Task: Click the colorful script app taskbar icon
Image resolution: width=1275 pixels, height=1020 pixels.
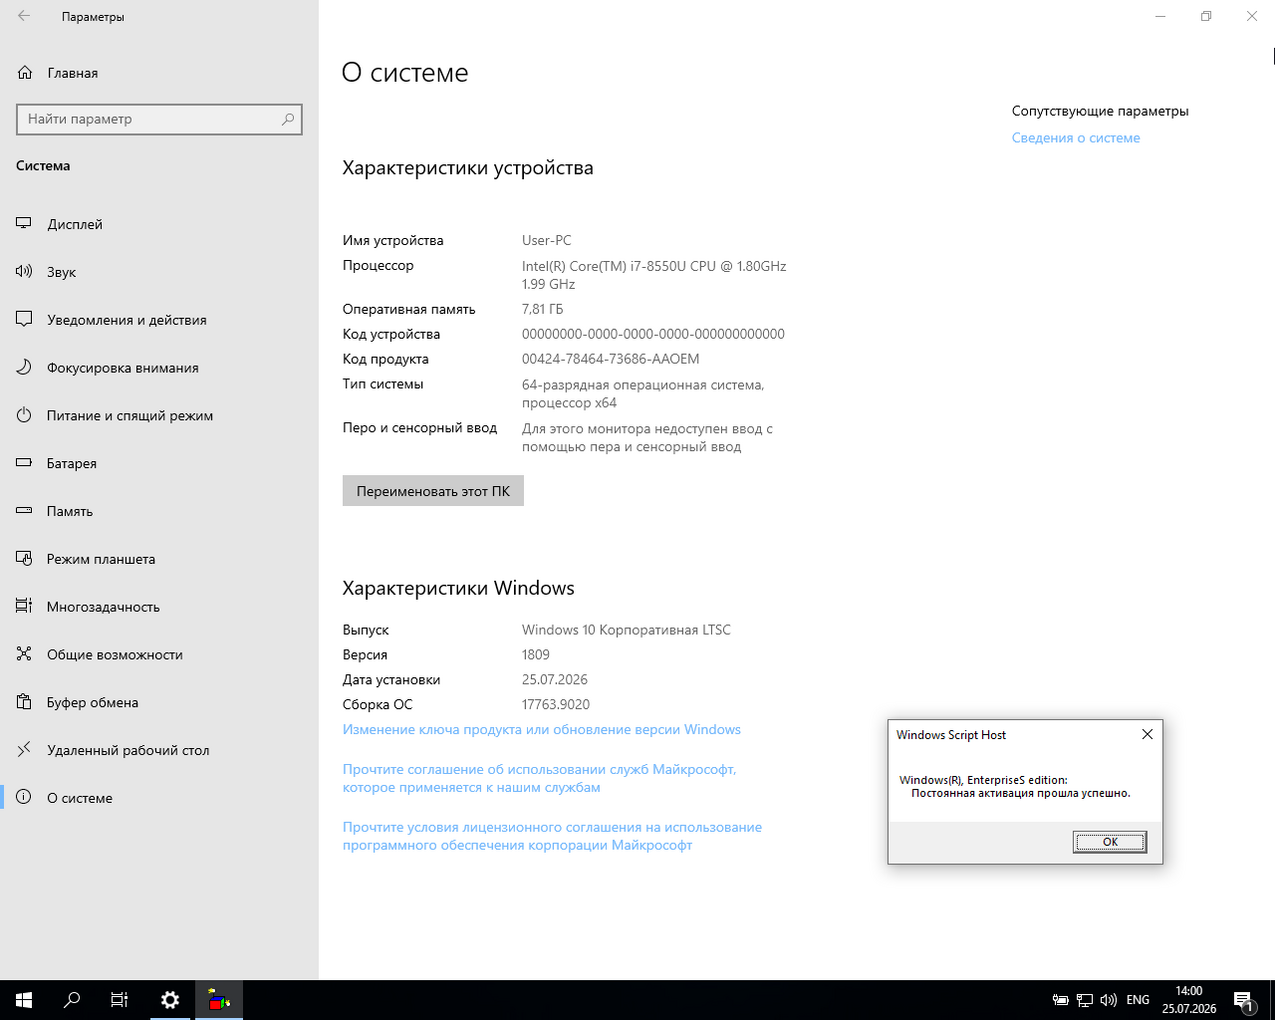Action: click(x=218, y=1000)
